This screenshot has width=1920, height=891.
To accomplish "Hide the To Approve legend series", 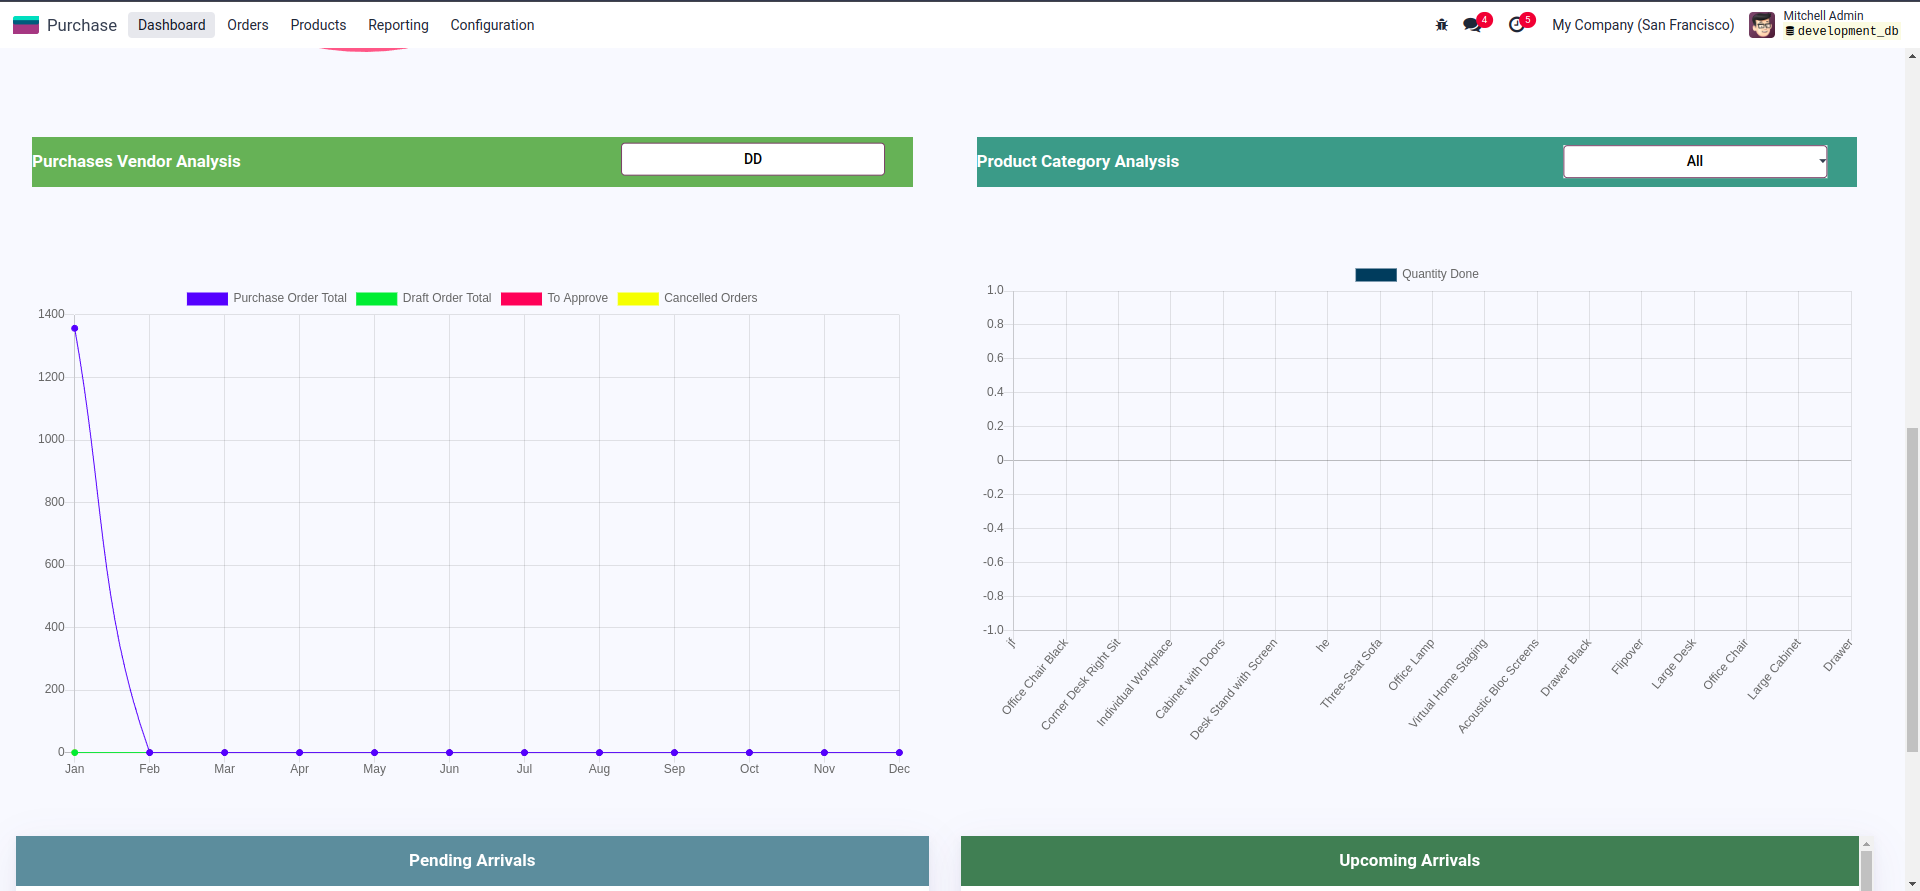I will (555, 298).
